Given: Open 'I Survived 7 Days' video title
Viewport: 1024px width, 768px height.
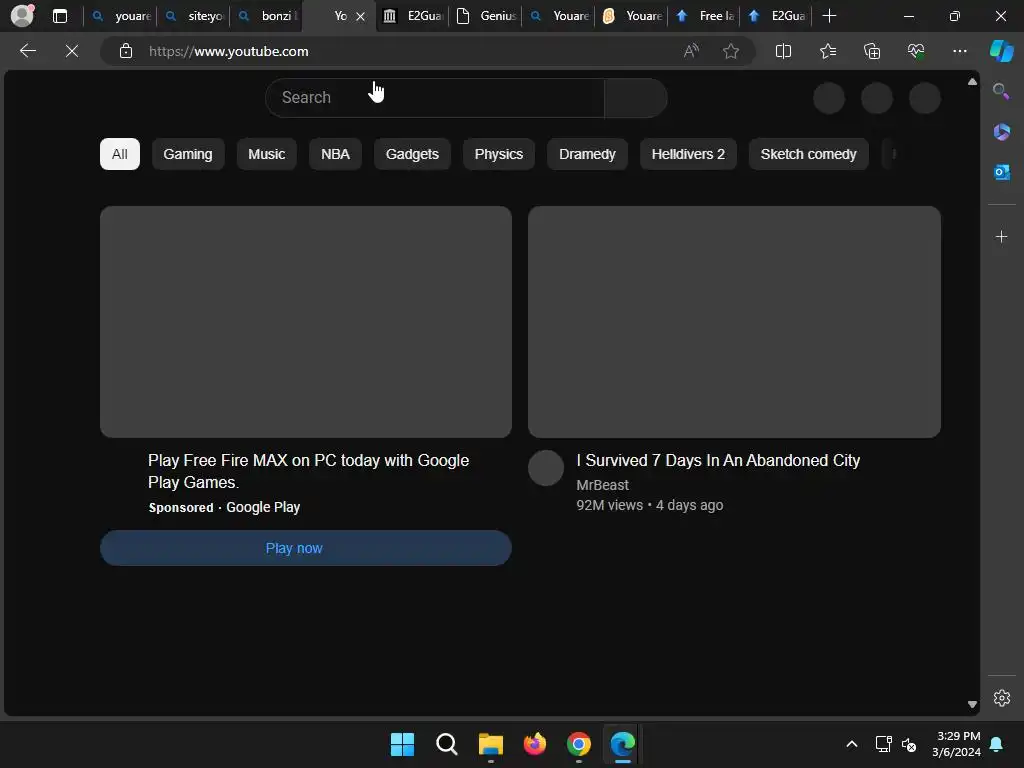Looking at the screenshot, I should [x=718, y=460].
